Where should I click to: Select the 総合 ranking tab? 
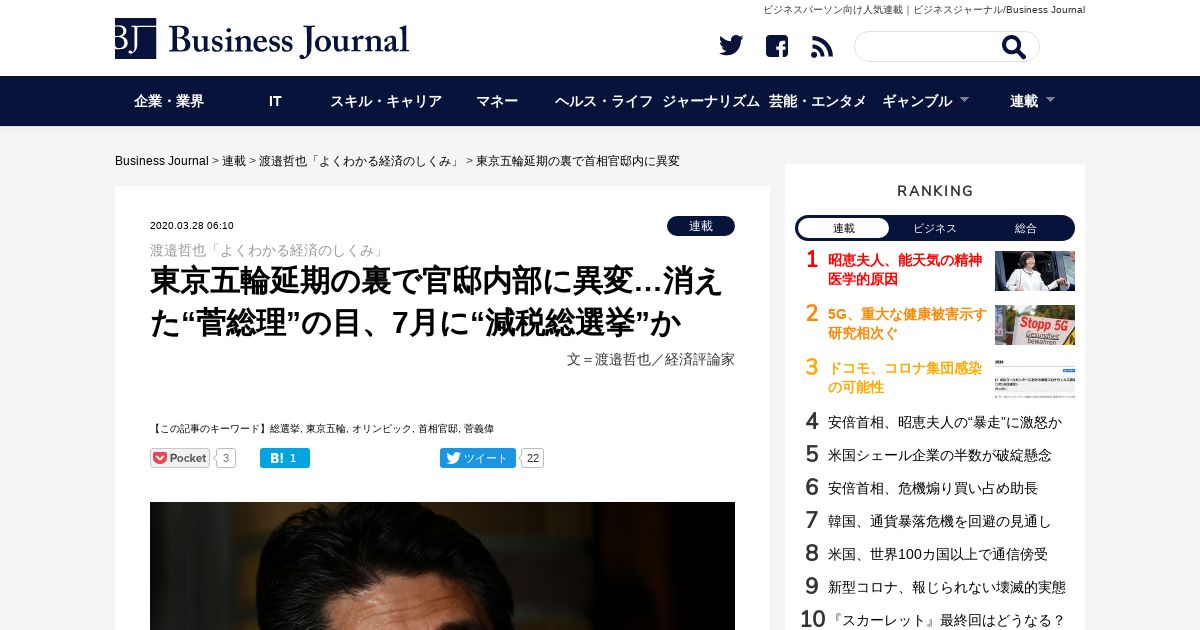(1026, 228)
